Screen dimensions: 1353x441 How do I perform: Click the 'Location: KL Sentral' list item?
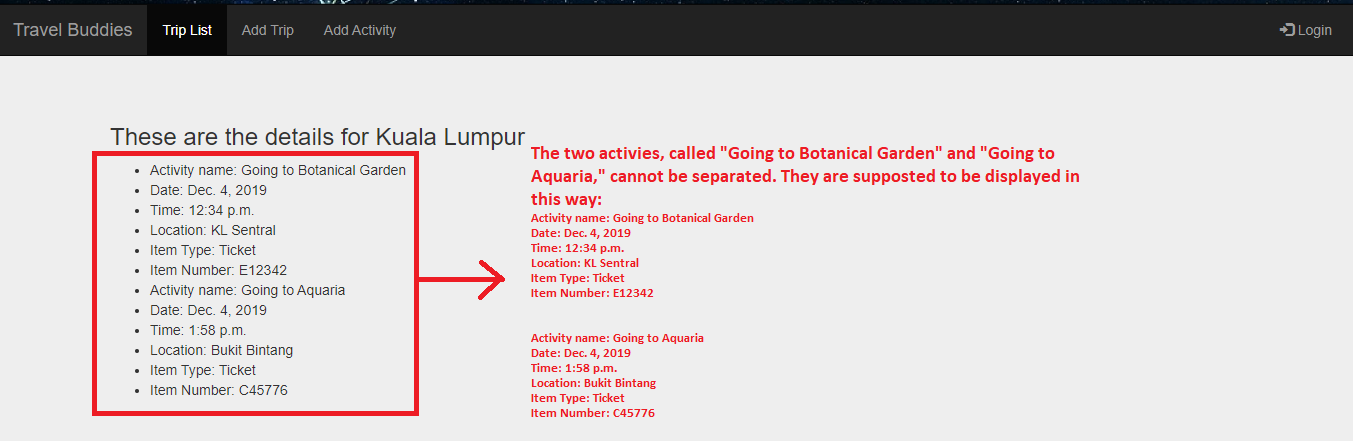pyautogui.click(x=213, y=230)
